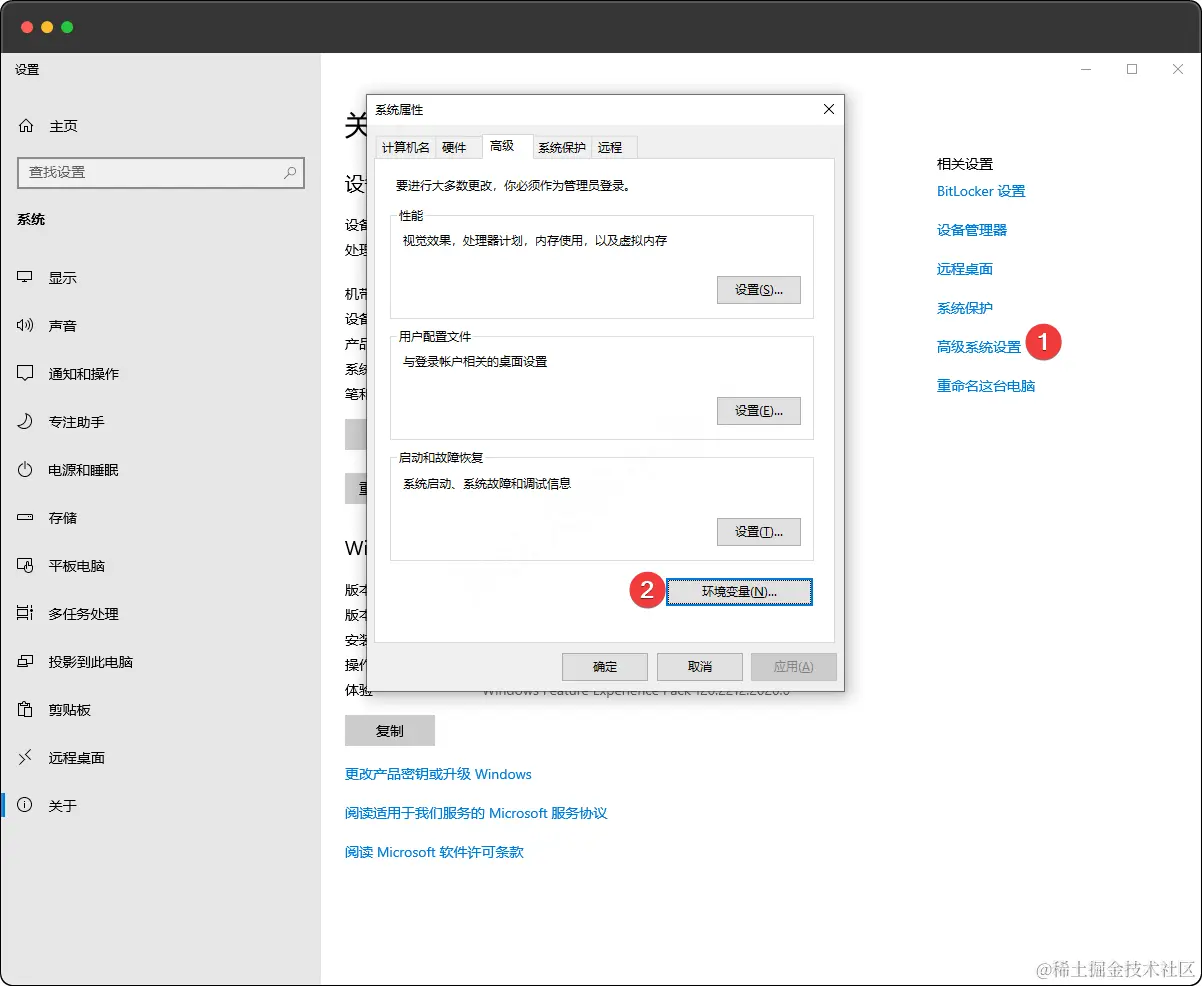Open performance 设置(S) button
This screenshot has width=1202, height=986.
759,290
